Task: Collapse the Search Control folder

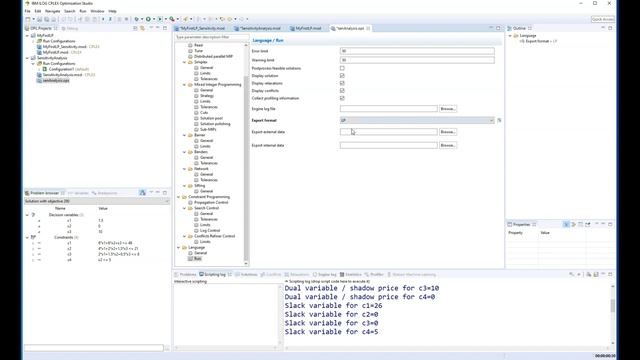Action: (184, 208)
